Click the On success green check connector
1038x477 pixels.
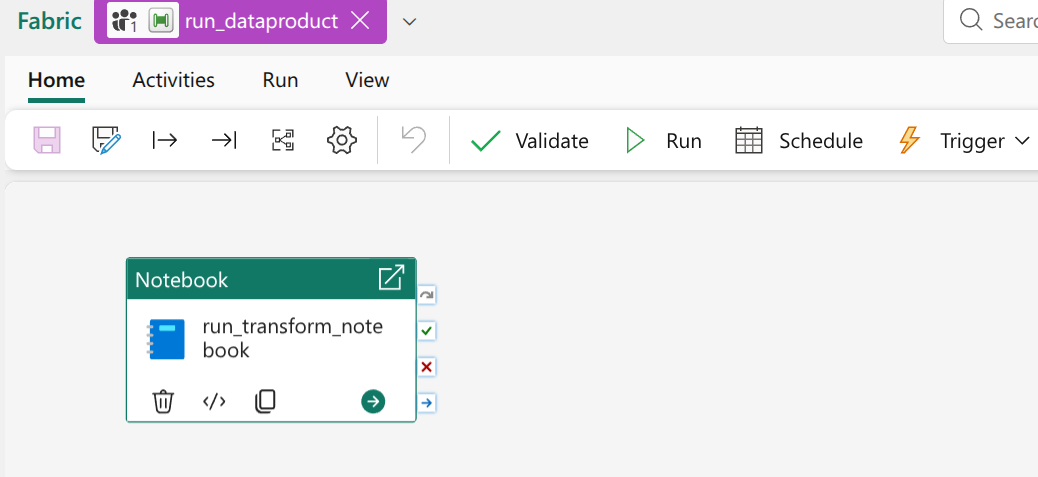coord(427,330)
